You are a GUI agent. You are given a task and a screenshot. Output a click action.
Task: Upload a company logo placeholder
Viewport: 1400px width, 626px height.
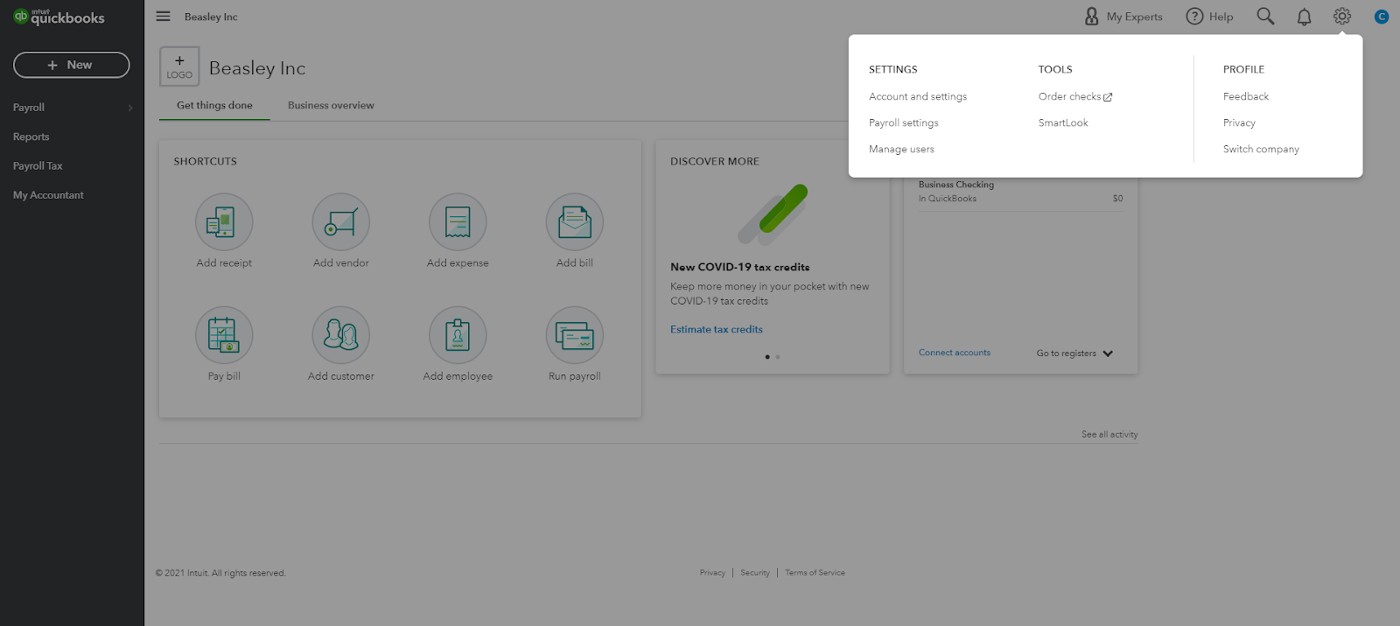[x=179, y=66]
